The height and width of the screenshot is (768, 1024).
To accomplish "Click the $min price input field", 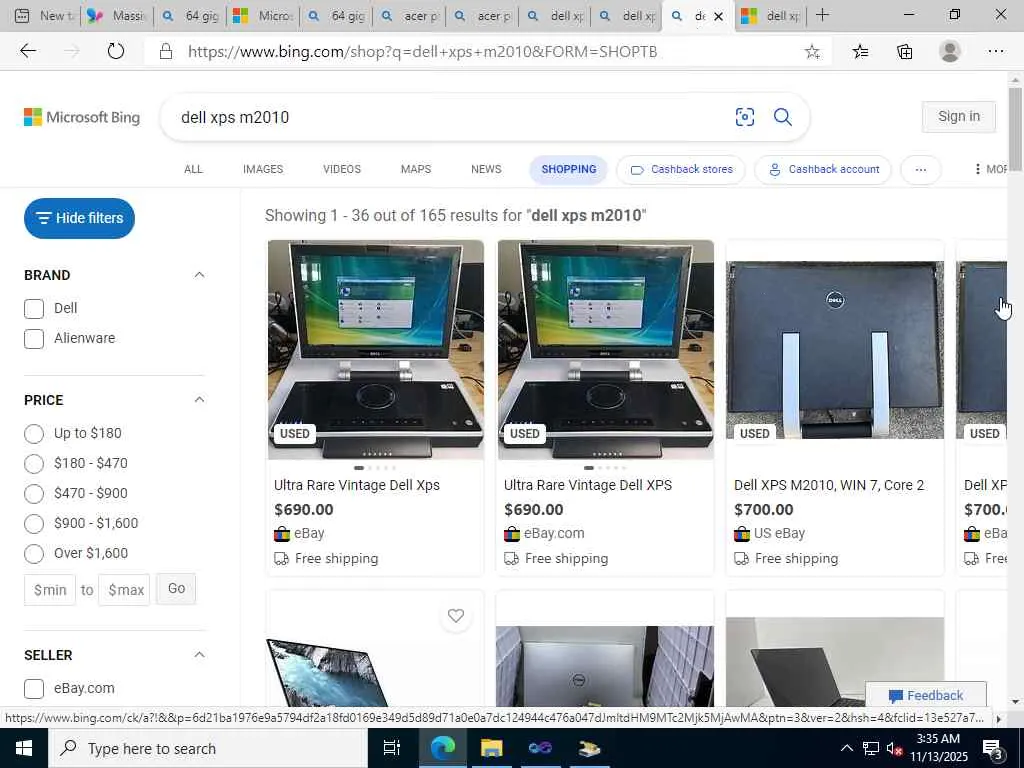I will click(50, 590).
